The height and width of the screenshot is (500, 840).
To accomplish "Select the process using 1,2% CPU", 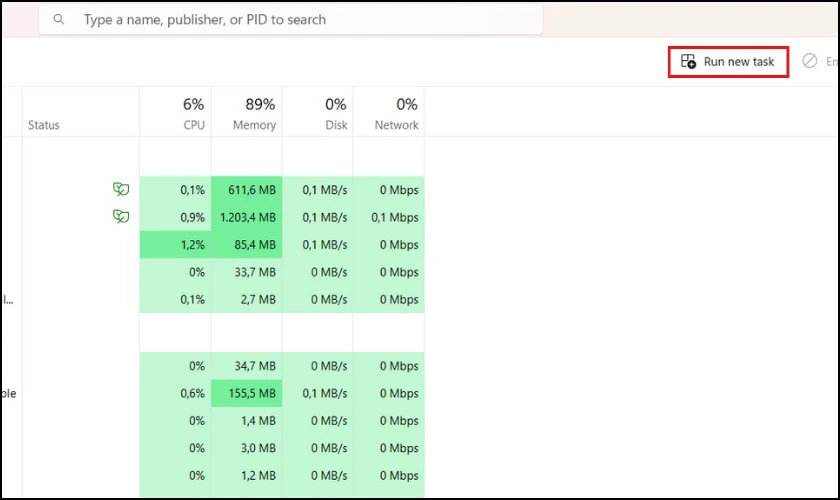I will tap(213, 245).
